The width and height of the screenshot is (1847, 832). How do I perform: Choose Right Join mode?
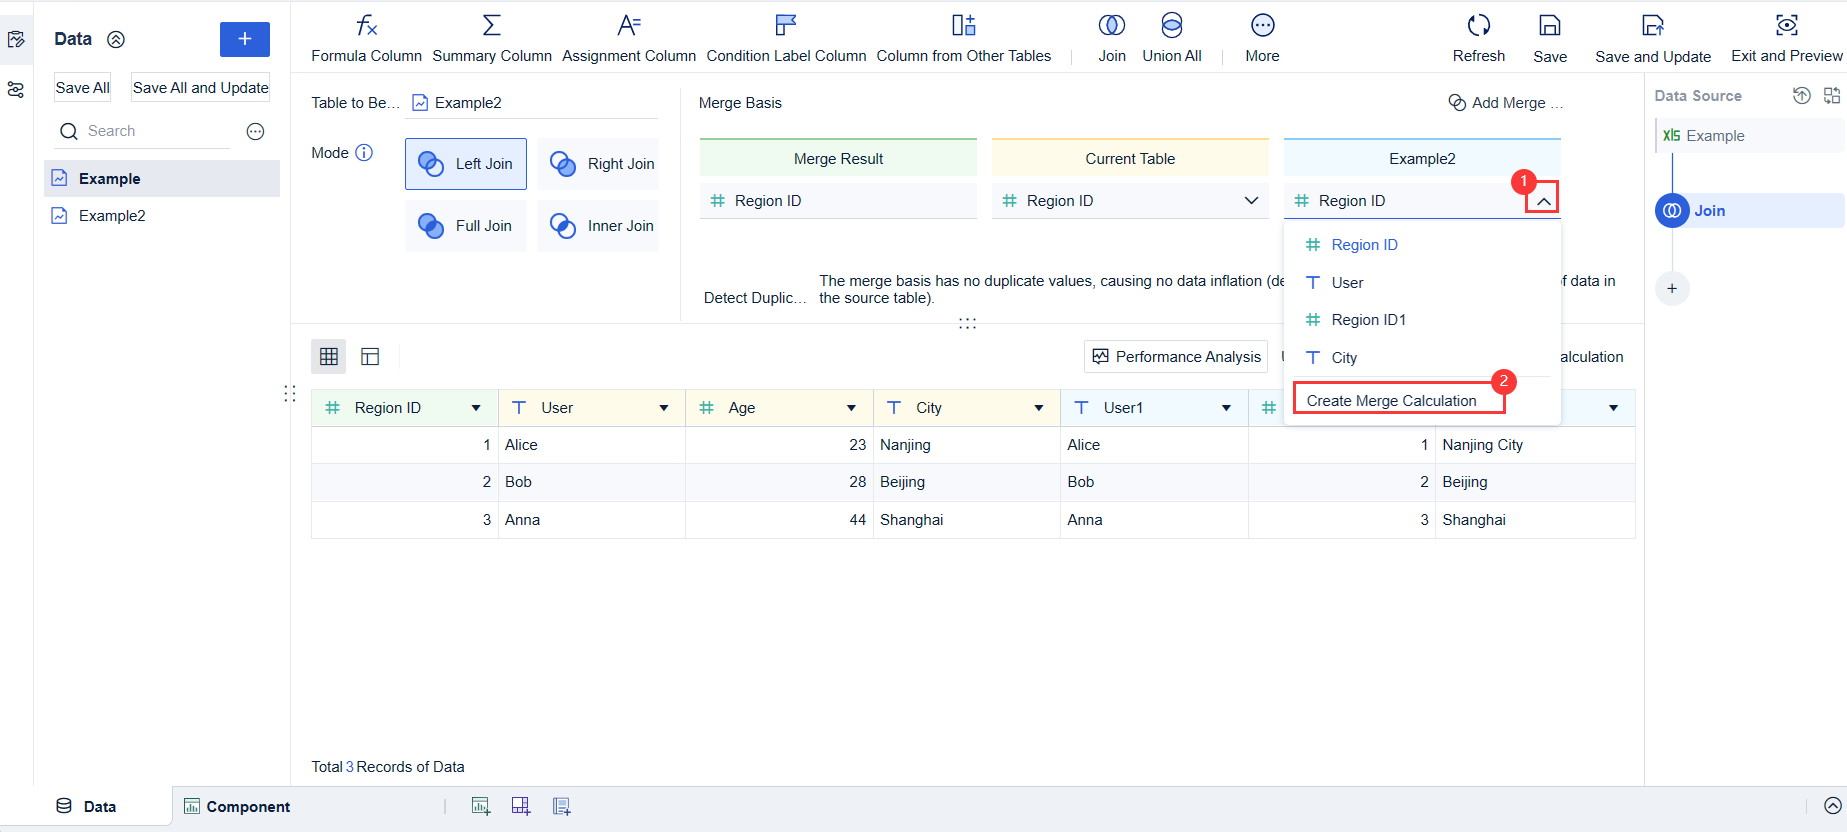(598, 164)
